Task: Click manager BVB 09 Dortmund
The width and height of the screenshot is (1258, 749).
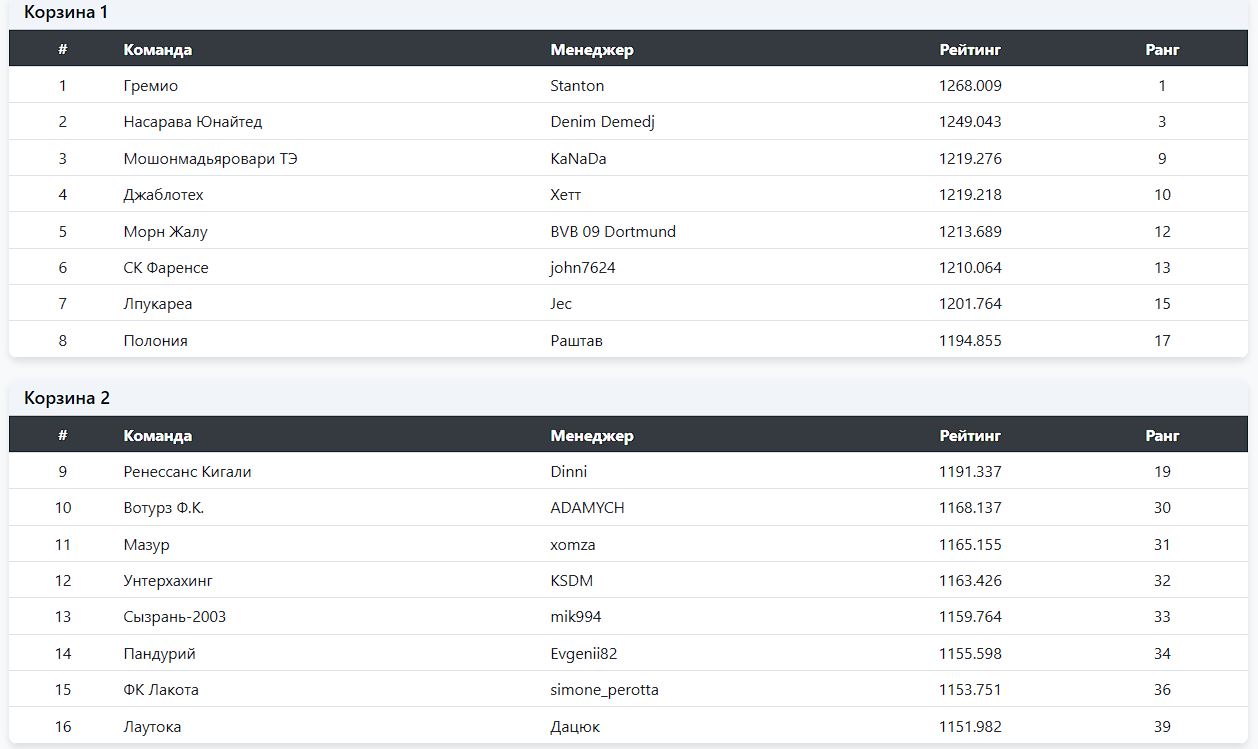Action: (x=613, y=232)
